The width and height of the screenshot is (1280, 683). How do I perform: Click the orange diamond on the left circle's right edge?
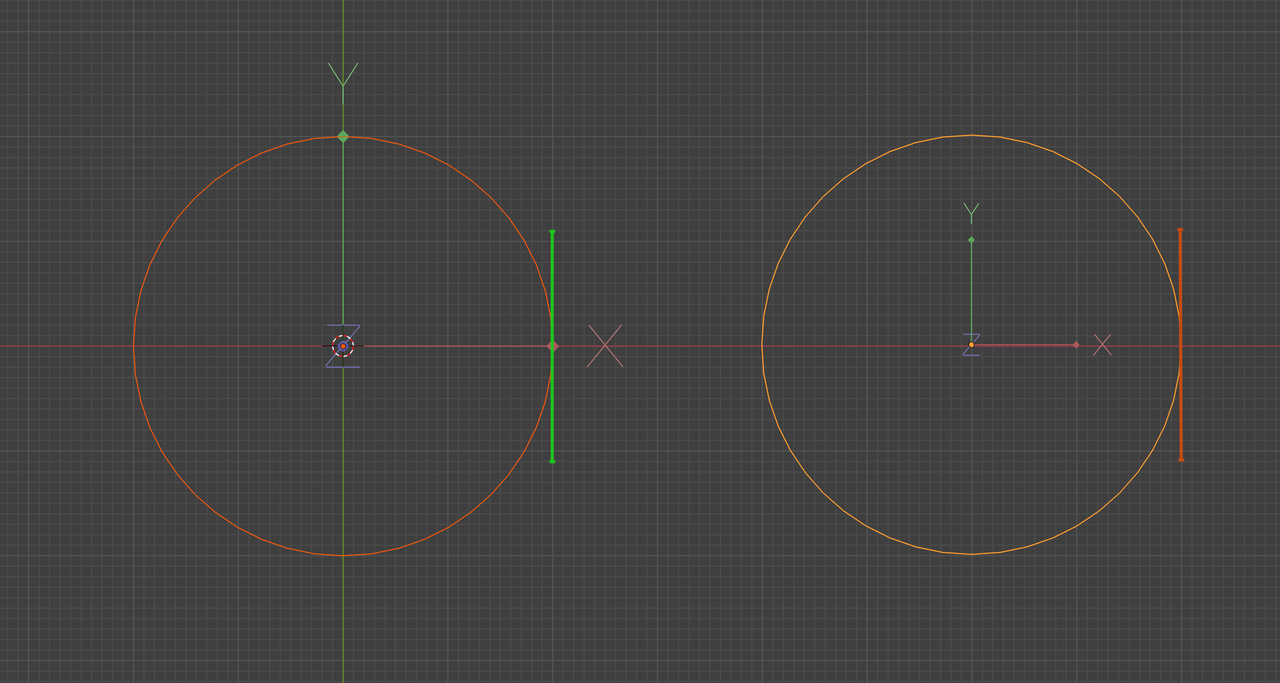(x=551, y=345)
